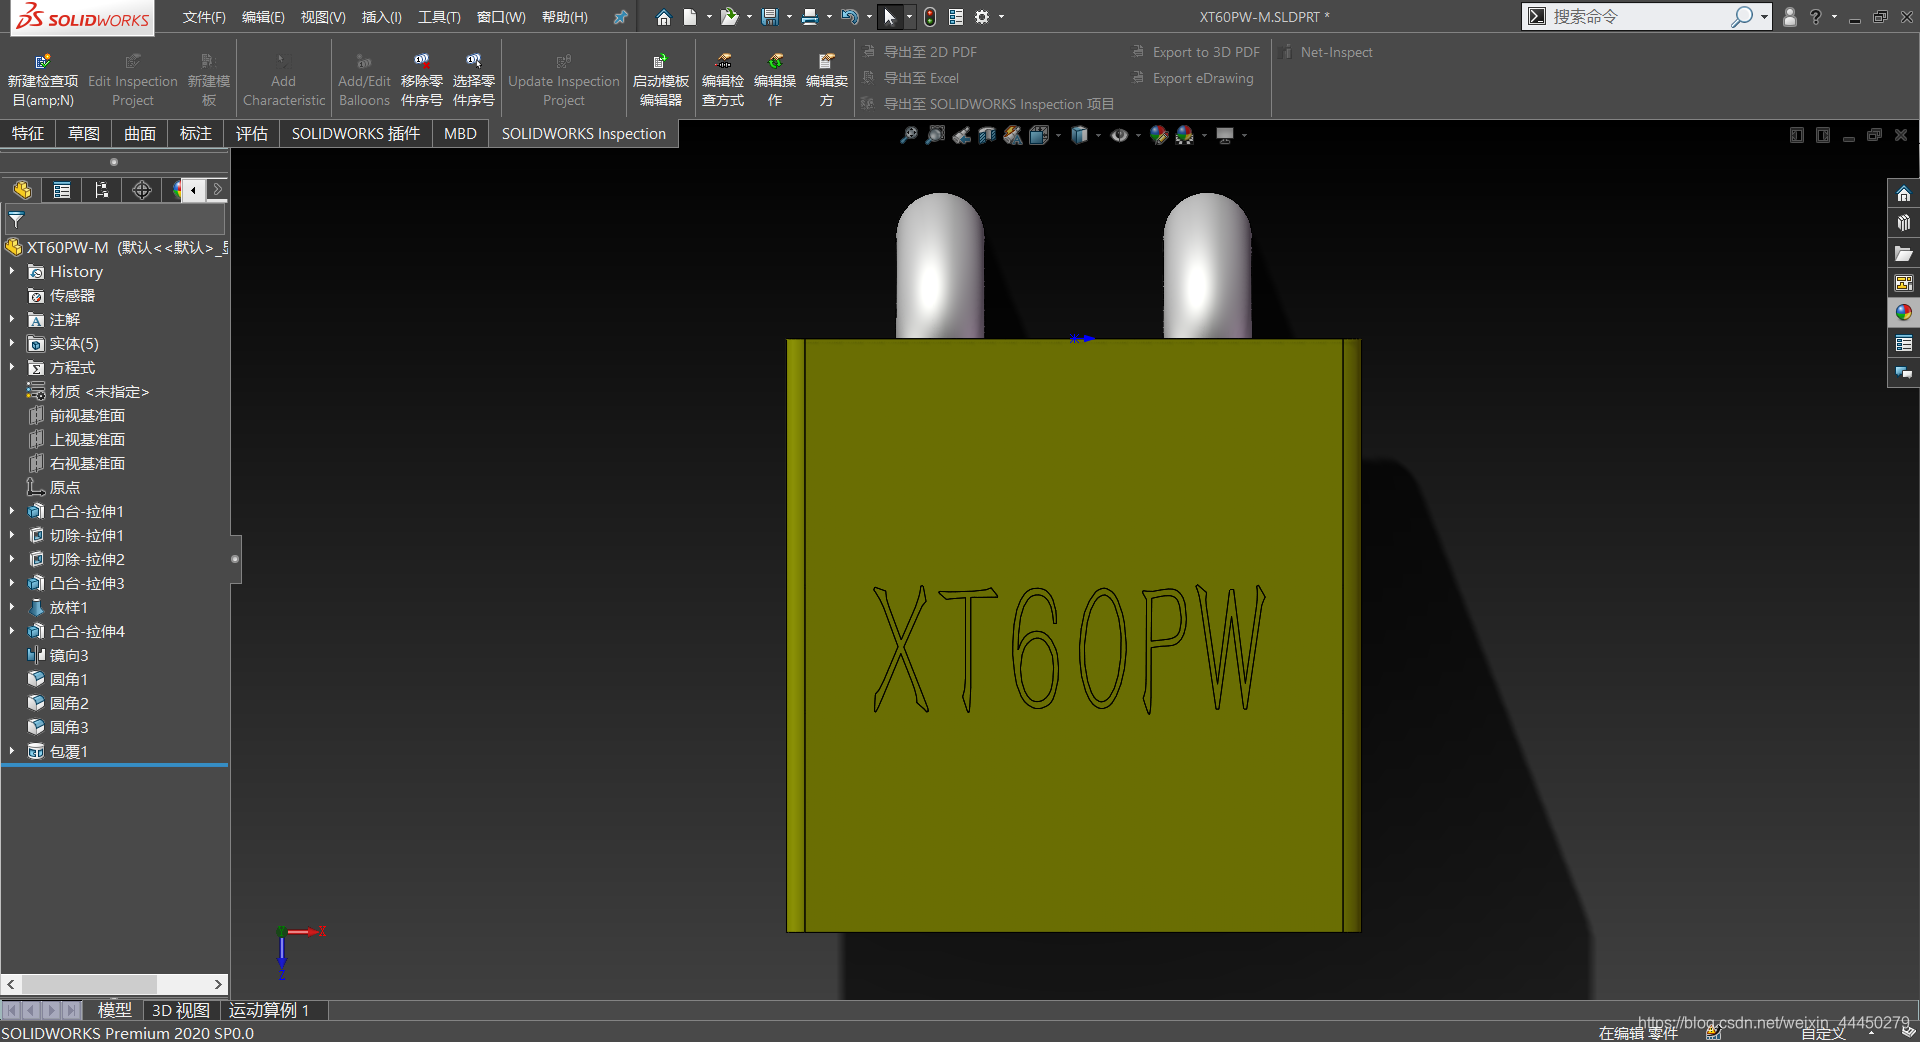
Task: Expand the 注解 annotations folder
Action: [x=12, y=319]
